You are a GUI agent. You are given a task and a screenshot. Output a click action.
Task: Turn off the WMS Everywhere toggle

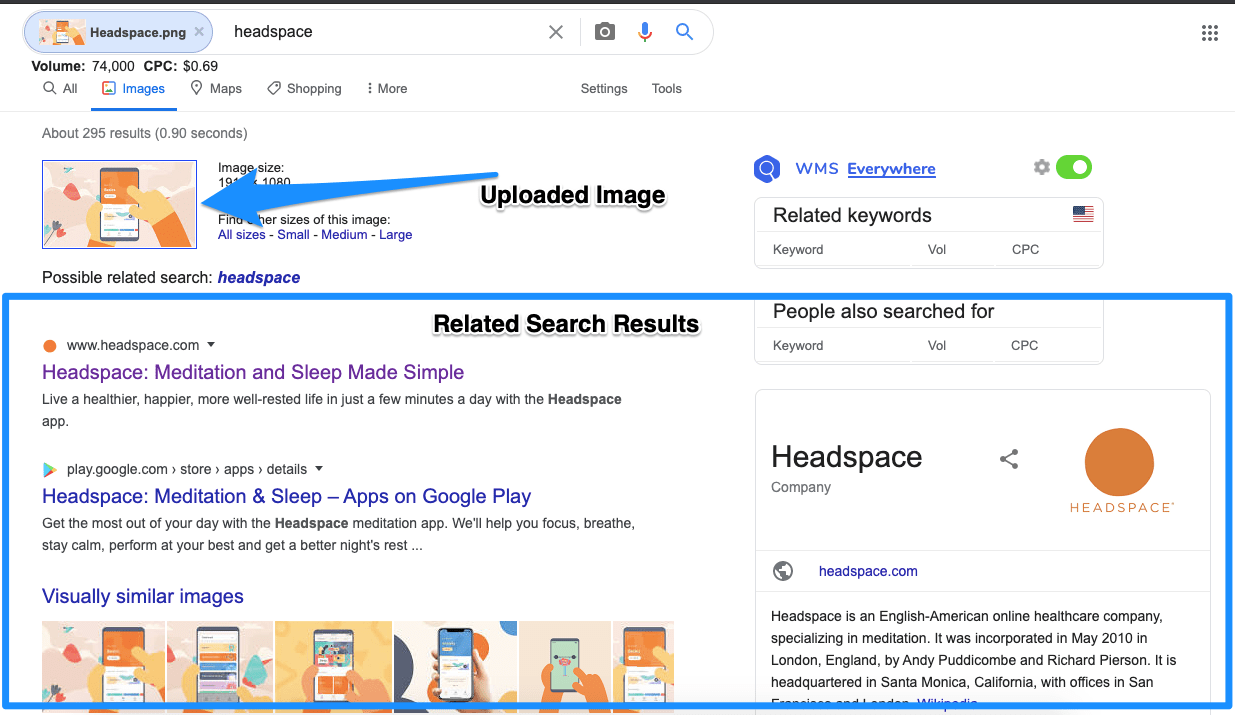coord(1074,167)
